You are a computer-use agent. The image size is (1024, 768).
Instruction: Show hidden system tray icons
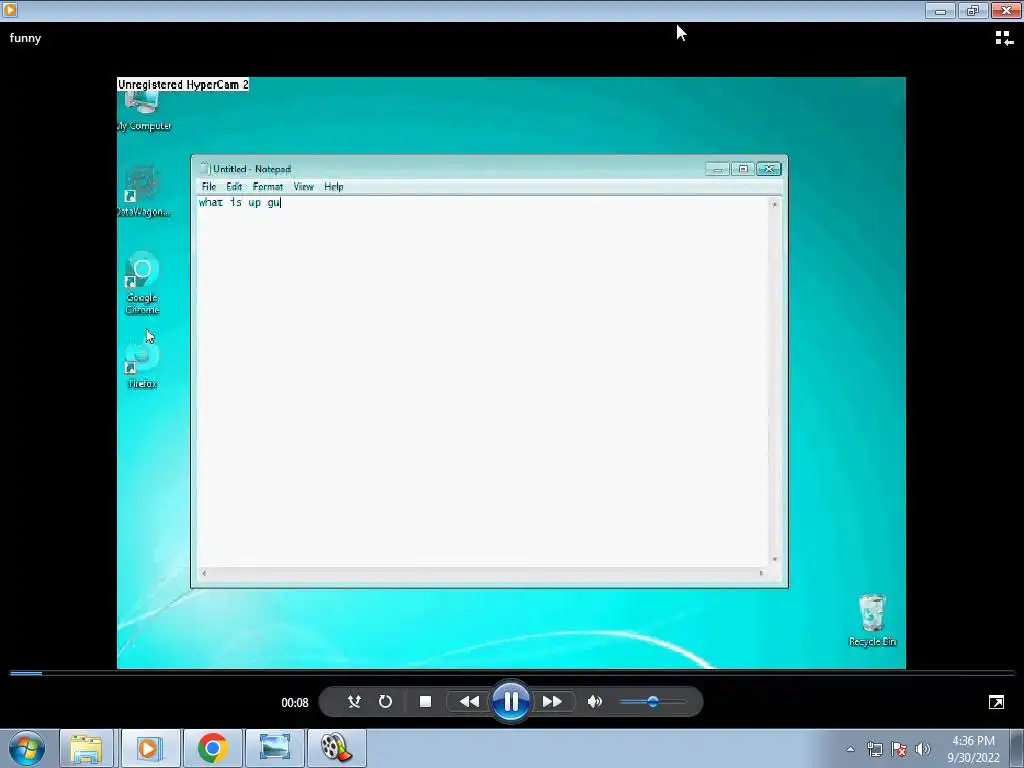[x=850, y=749]
